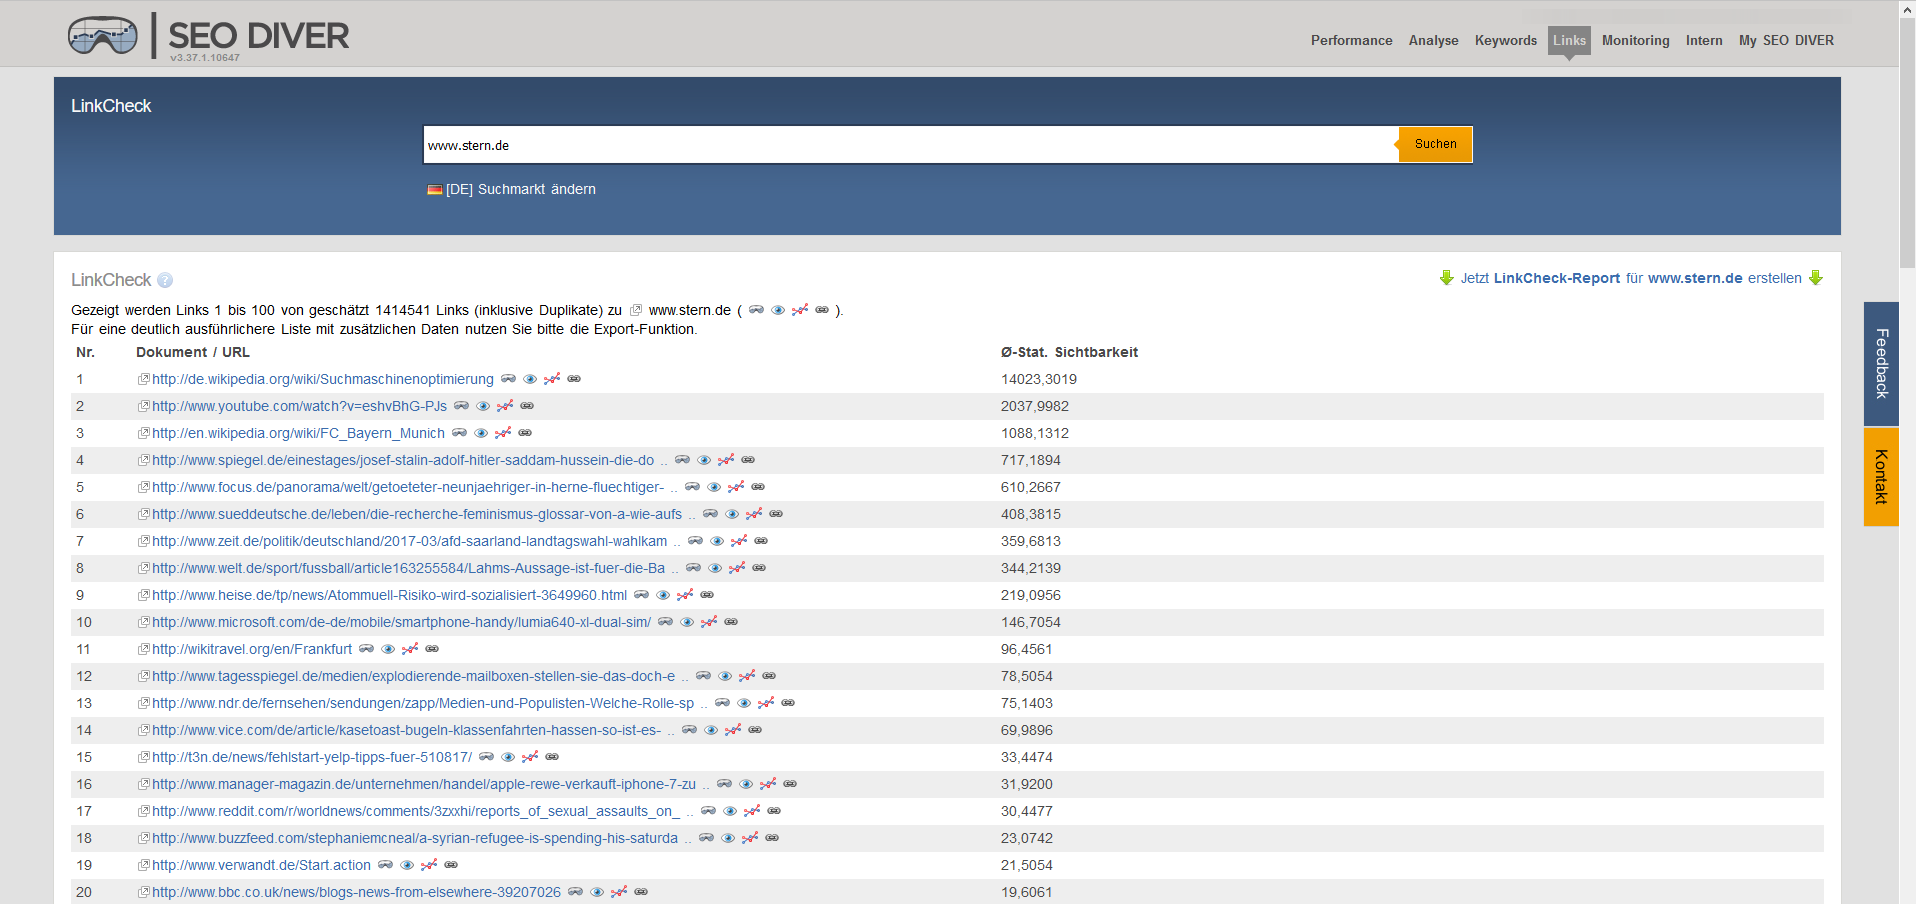Click trend chart icon next to www.stern.de summary

click(800, 310)
